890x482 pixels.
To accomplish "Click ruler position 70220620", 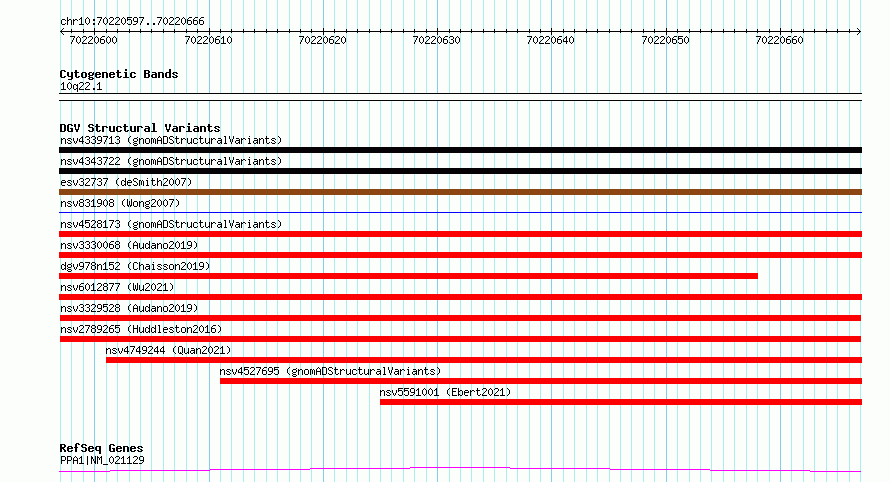I will pos(322,40).
